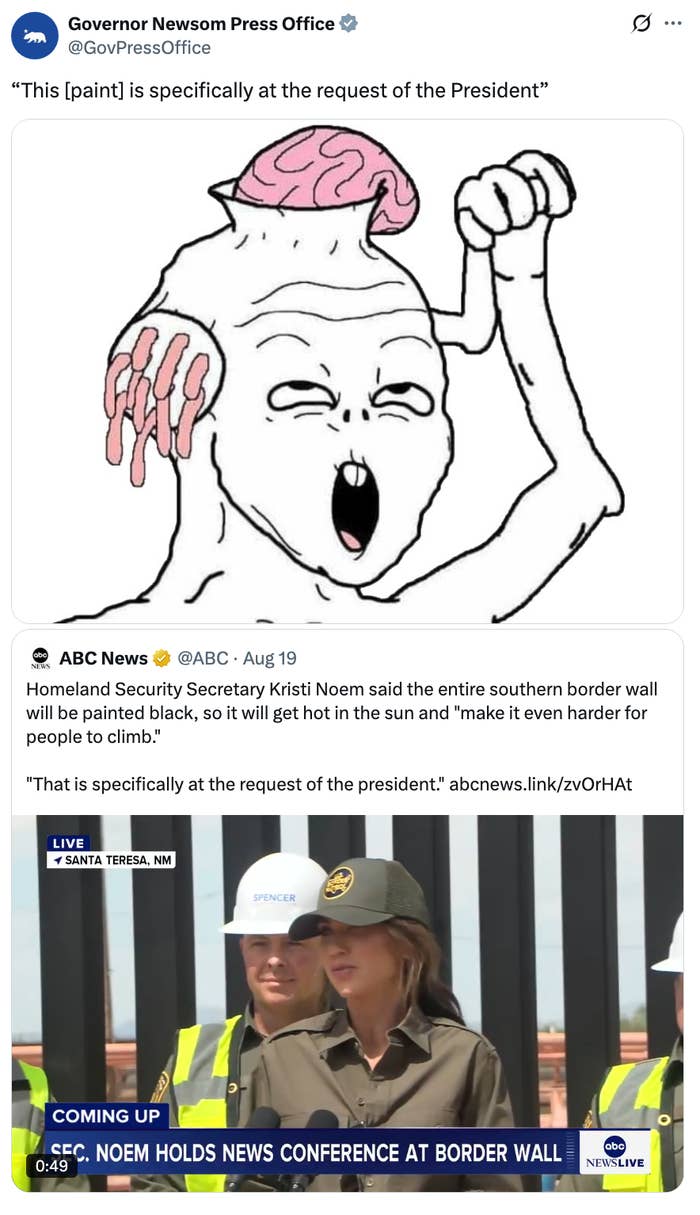
Task: Click the blue verified badge near account name
Action: point(348,23)
